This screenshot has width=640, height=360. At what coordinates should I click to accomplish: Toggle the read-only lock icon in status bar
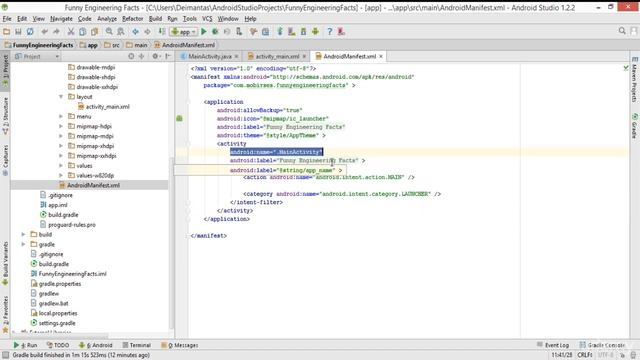(622, 355)
